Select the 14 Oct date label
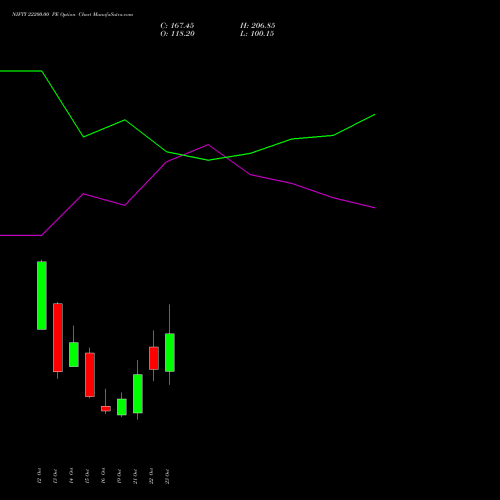The width and height of the screenshot is (500, 500). pos(71,476)
